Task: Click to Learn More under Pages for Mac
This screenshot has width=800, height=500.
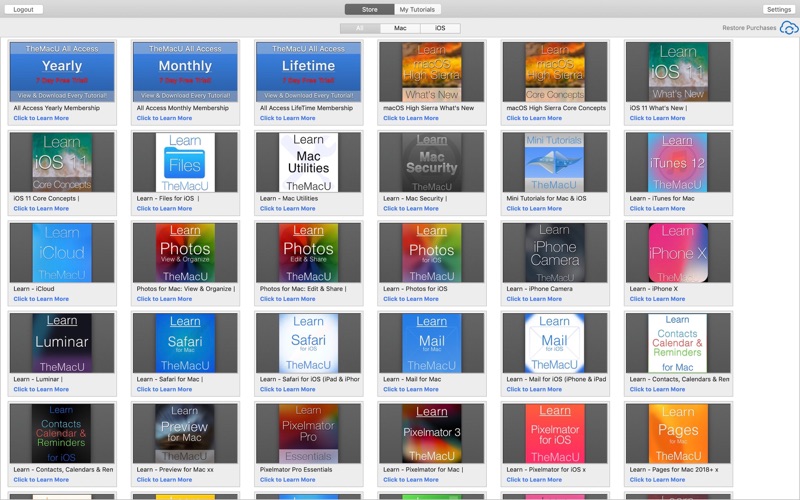Action: [657, 479]
